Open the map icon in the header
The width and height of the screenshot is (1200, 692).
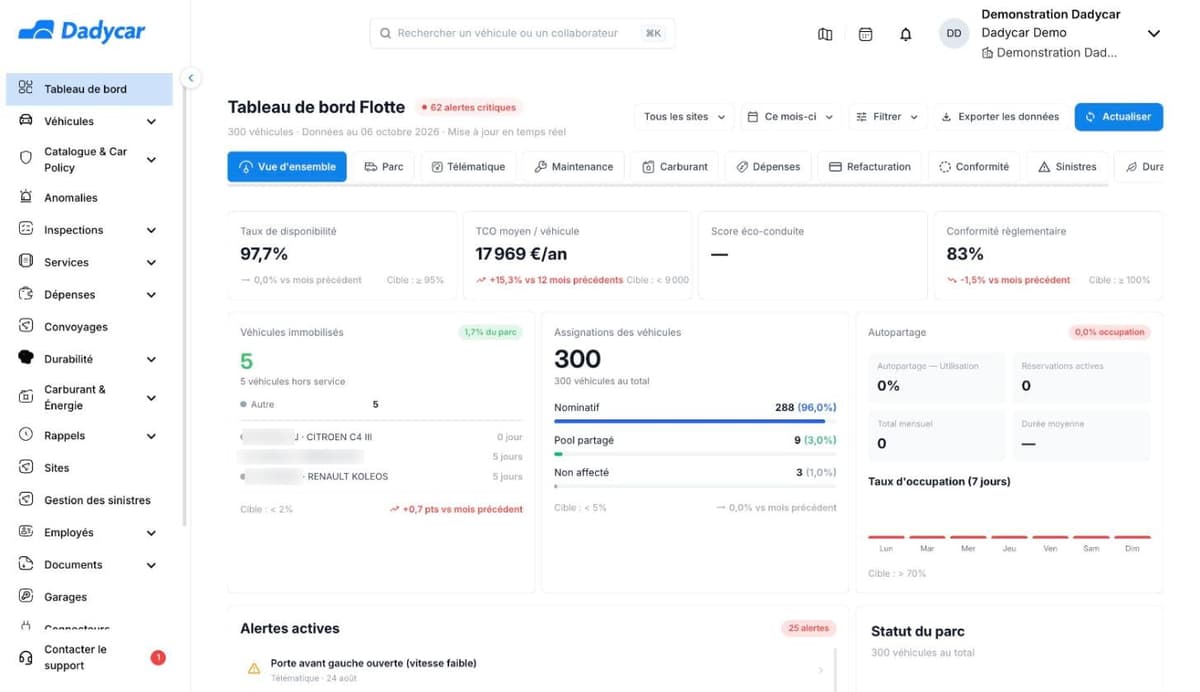(x=825, y=34)
